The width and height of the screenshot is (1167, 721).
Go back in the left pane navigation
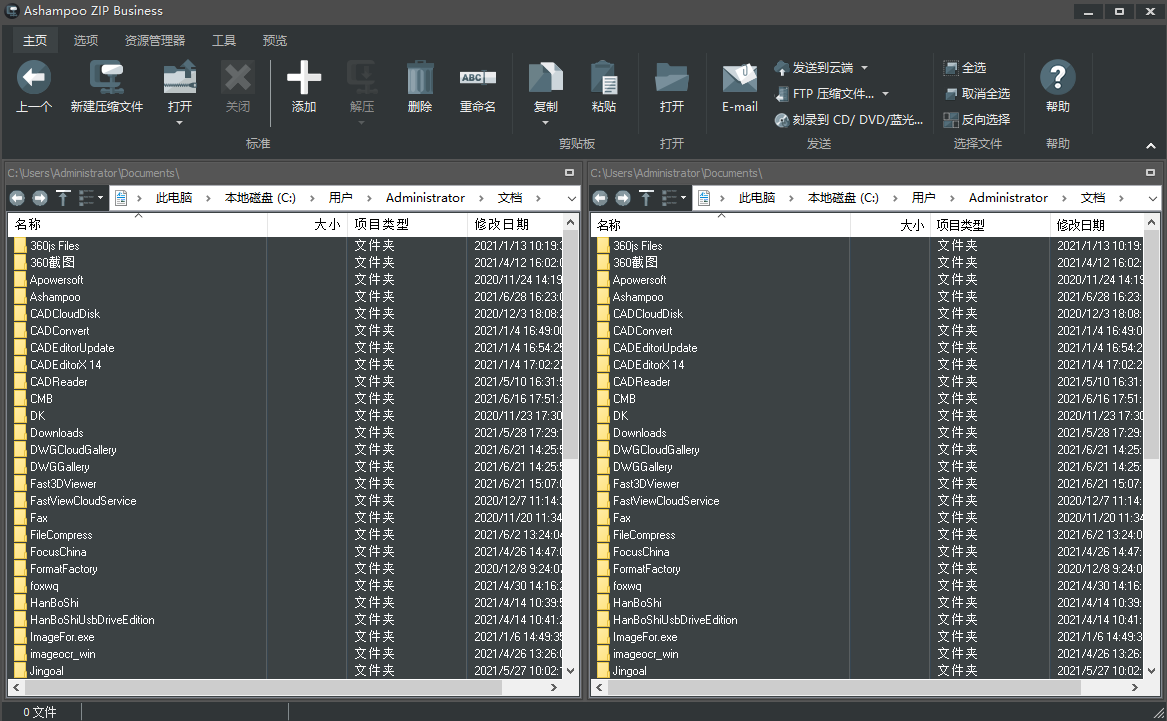(x=17, y=198)
